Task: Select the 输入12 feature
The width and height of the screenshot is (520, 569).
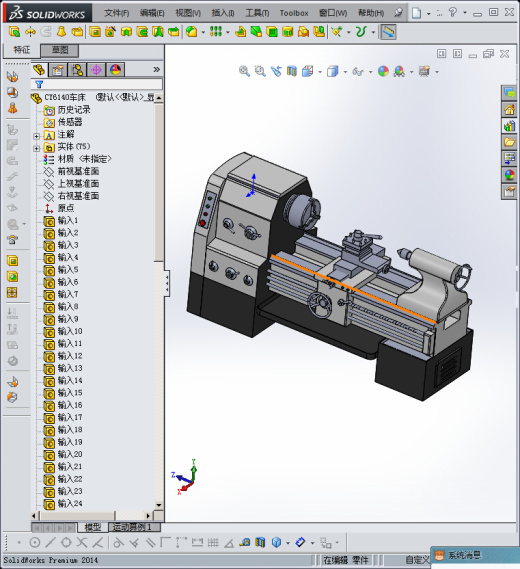Action: click(70, 356)
